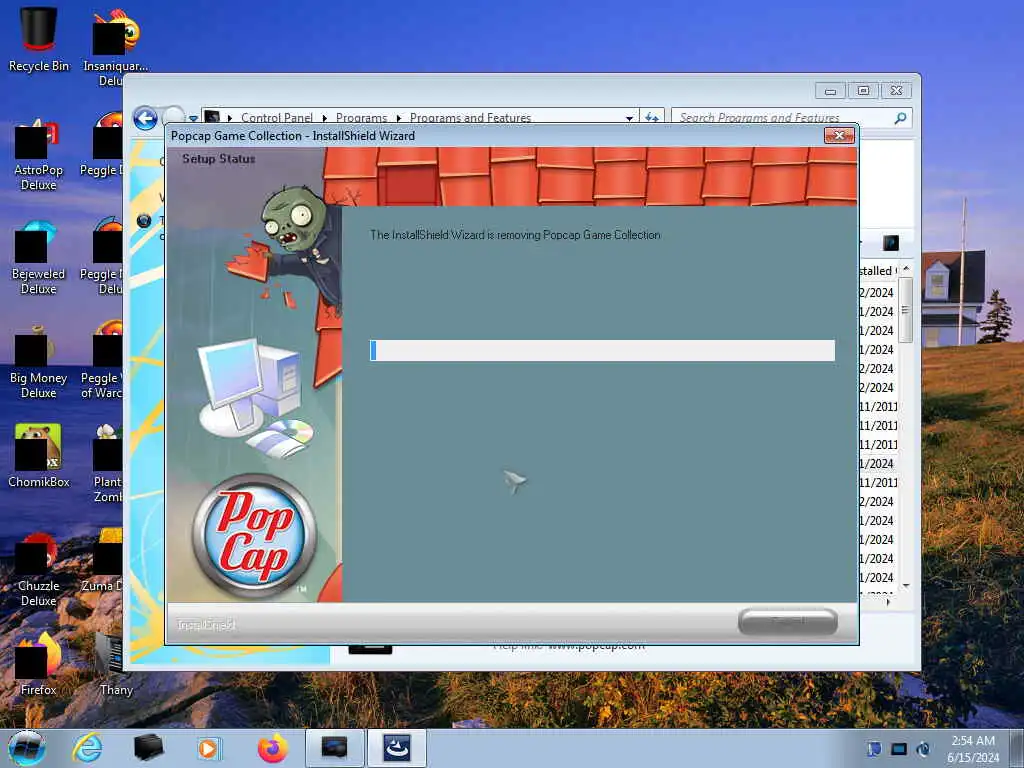Open the taskbar clock showing 2:54 AM
This screenshot has height=768, width=1024.
[x=973, y=748]
